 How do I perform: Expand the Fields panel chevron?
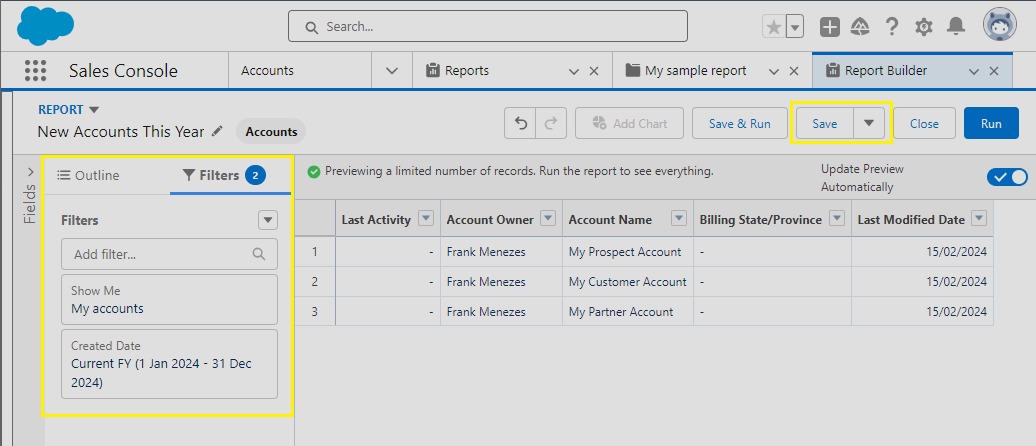[x=30, y=172]
